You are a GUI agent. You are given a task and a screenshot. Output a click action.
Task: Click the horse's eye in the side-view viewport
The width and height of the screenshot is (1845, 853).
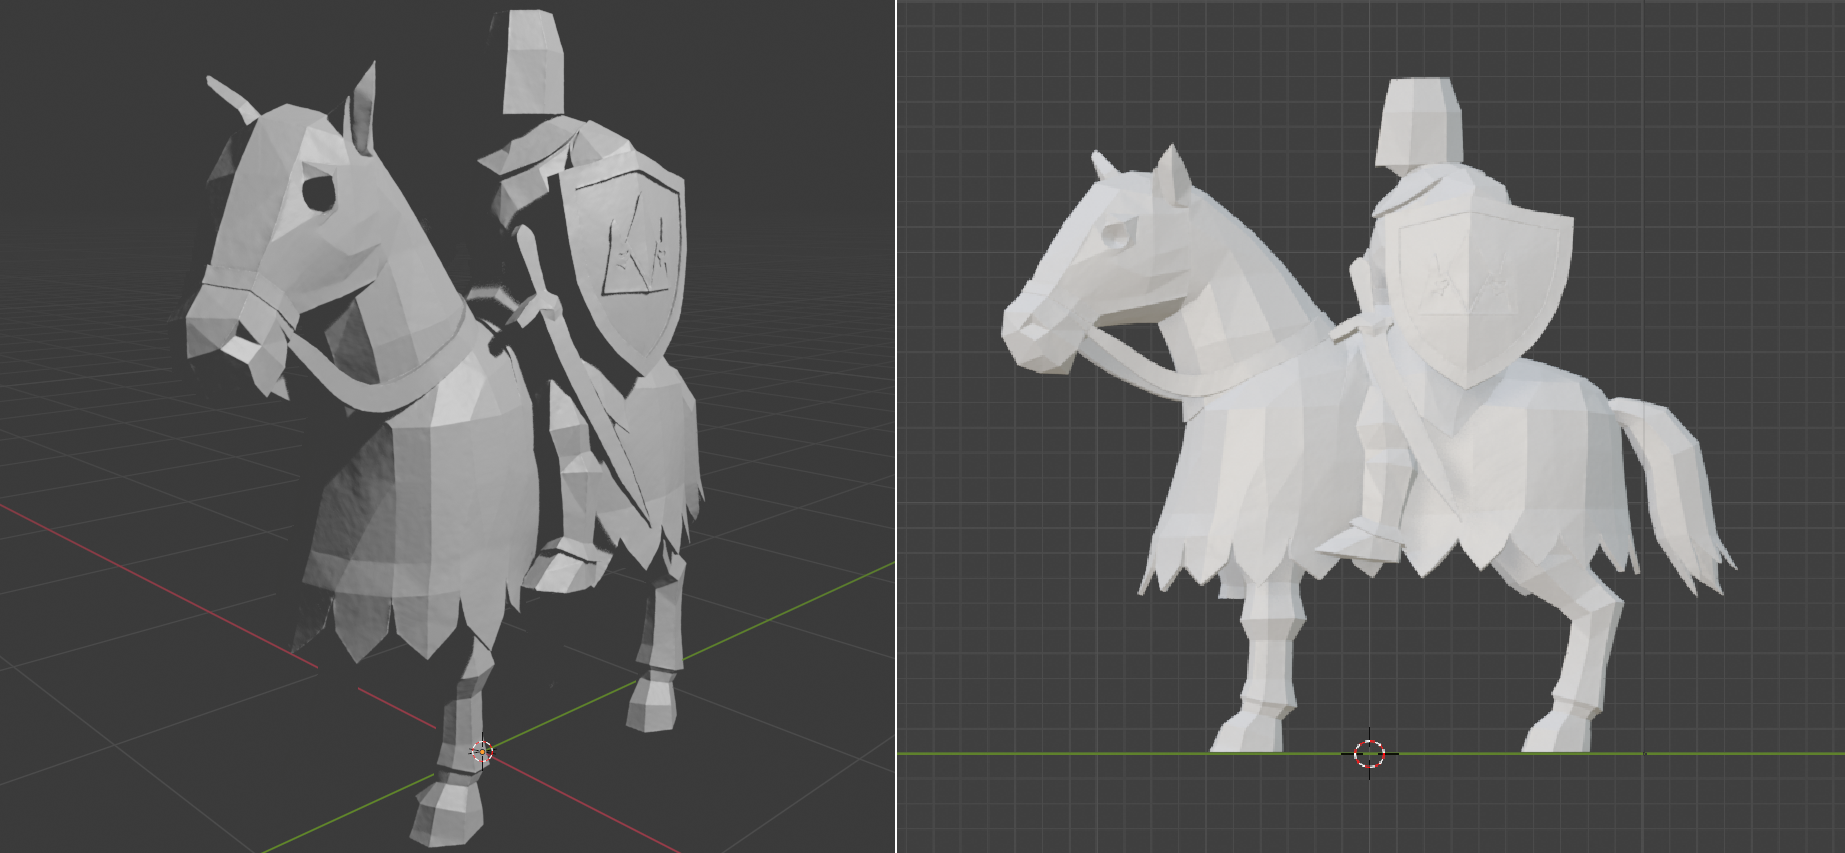1116,236
